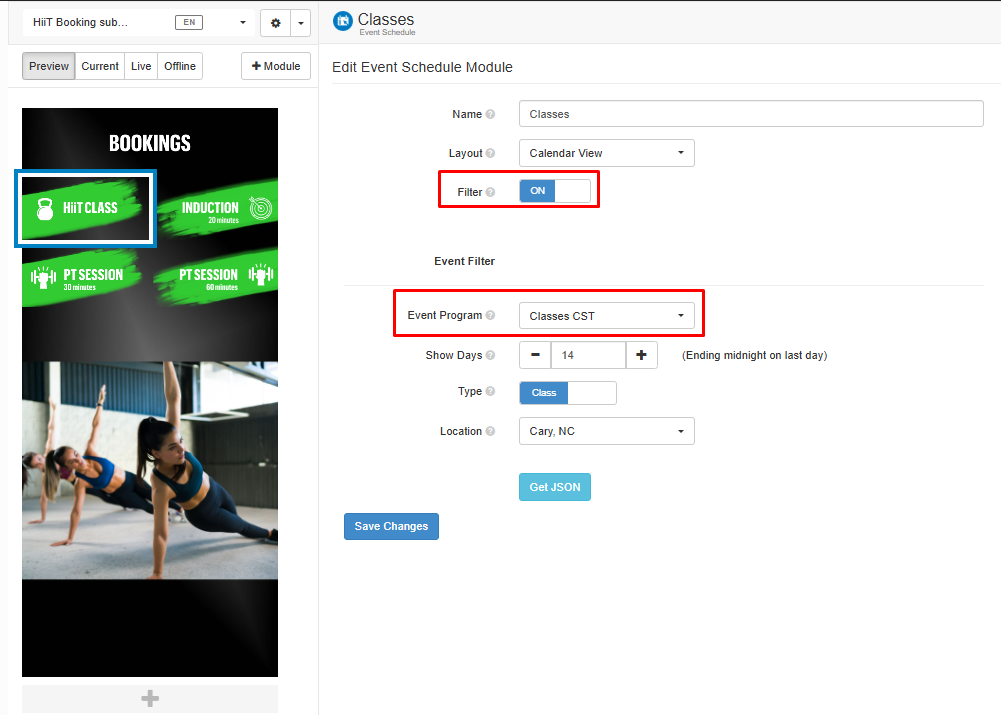The width and height of the screenshot is (1001, 715).
Task: Click the plus icon below the preview panel
Action: tap(149, 698)
